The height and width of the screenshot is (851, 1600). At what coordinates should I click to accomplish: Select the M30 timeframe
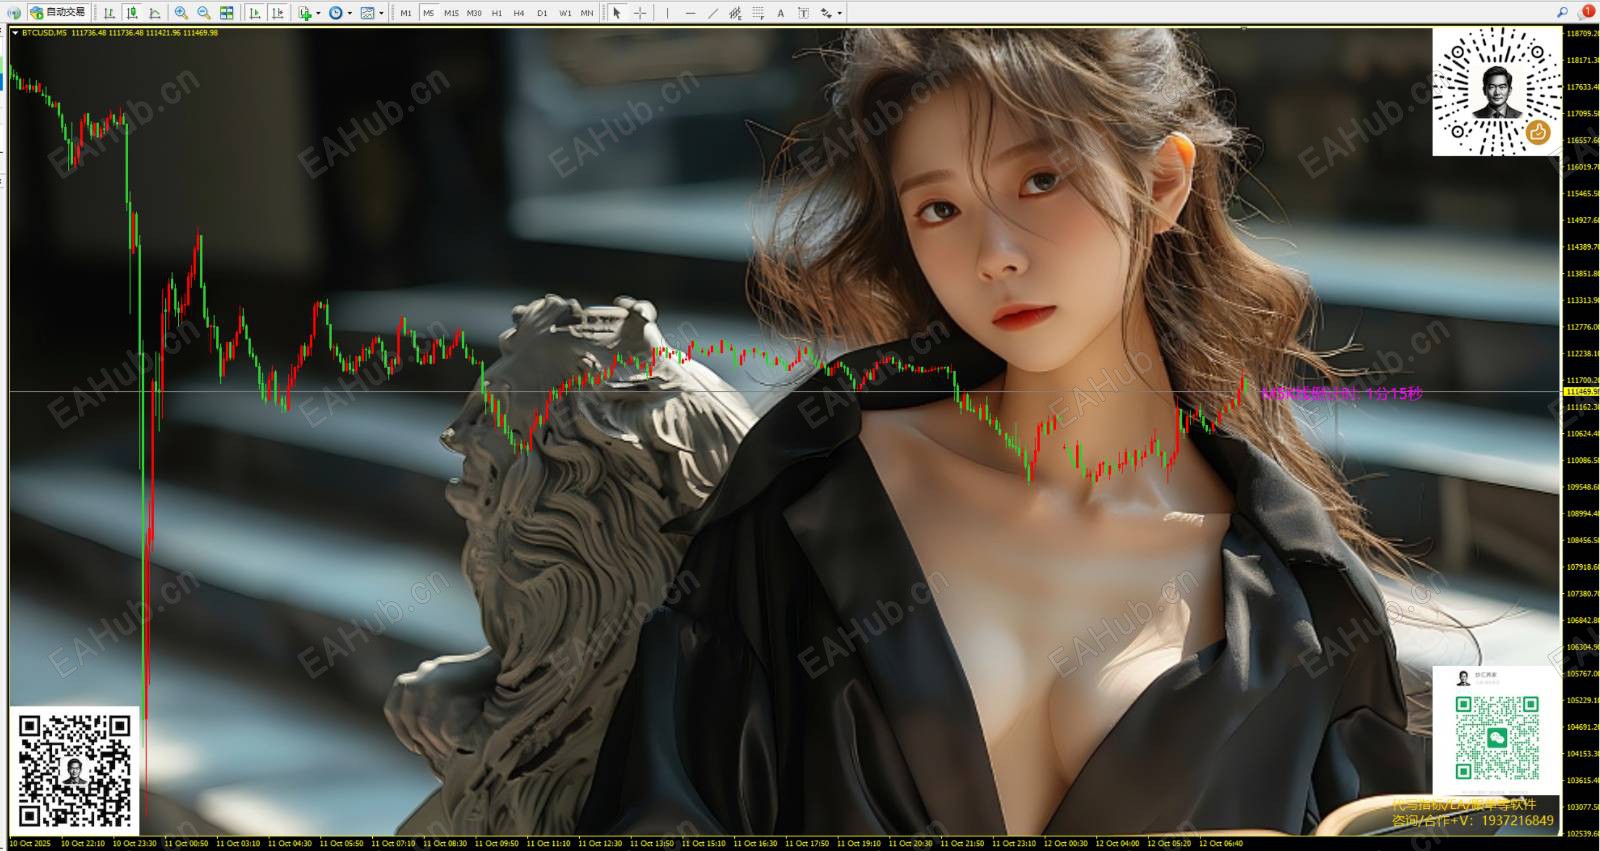click(x=474, y=13)
